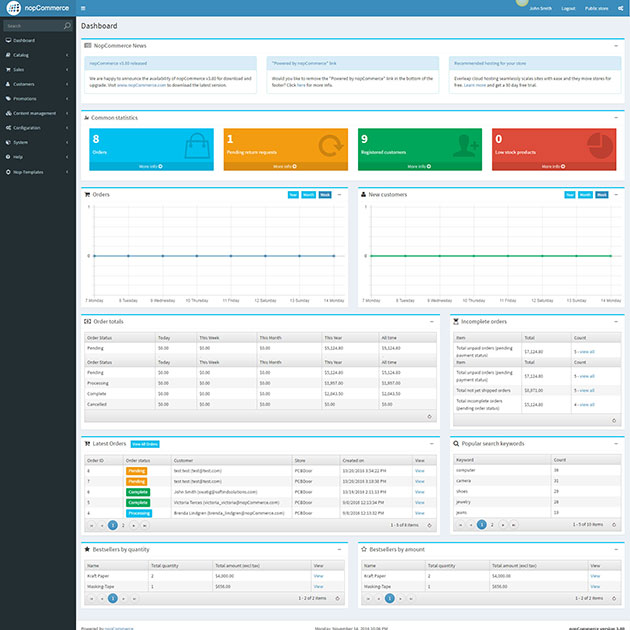Viewport: 630px width, 630px height.
Task: Collapse the Incomplete orders panel
Action: [616, 321]
